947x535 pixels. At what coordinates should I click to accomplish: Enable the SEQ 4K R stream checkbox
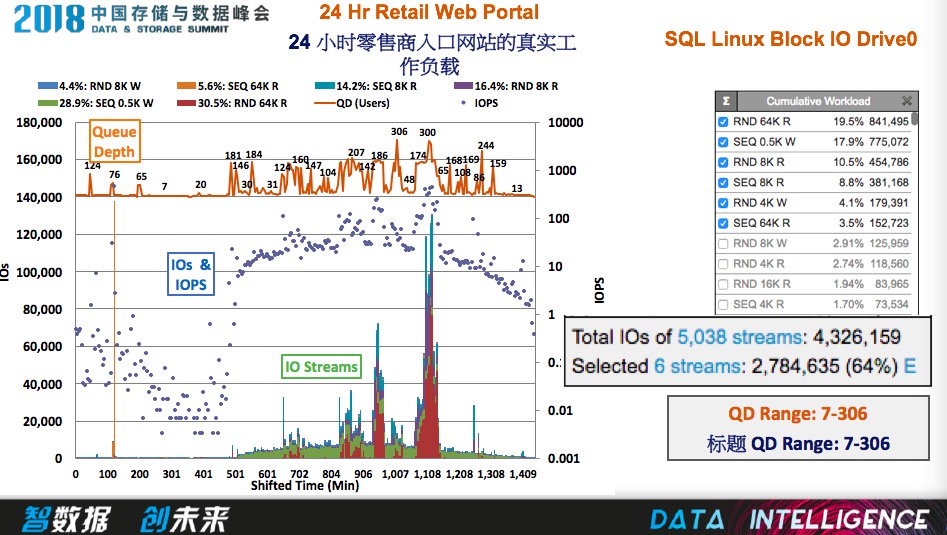click(723, 304)
